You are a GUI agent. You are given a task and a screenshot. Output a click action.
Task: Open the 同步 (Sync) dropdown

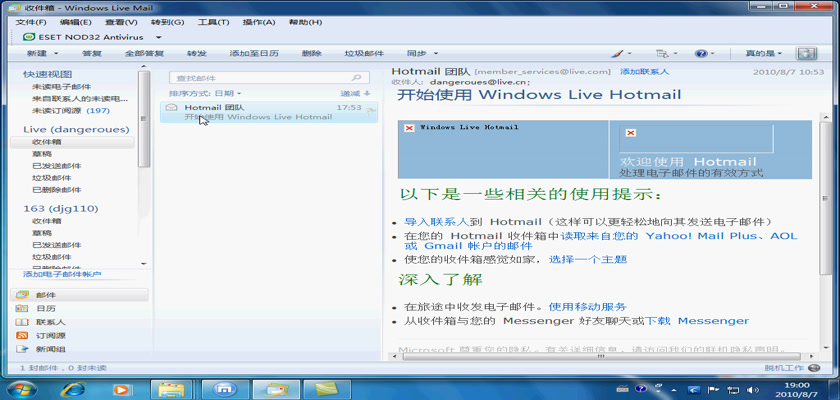[437, 53]
